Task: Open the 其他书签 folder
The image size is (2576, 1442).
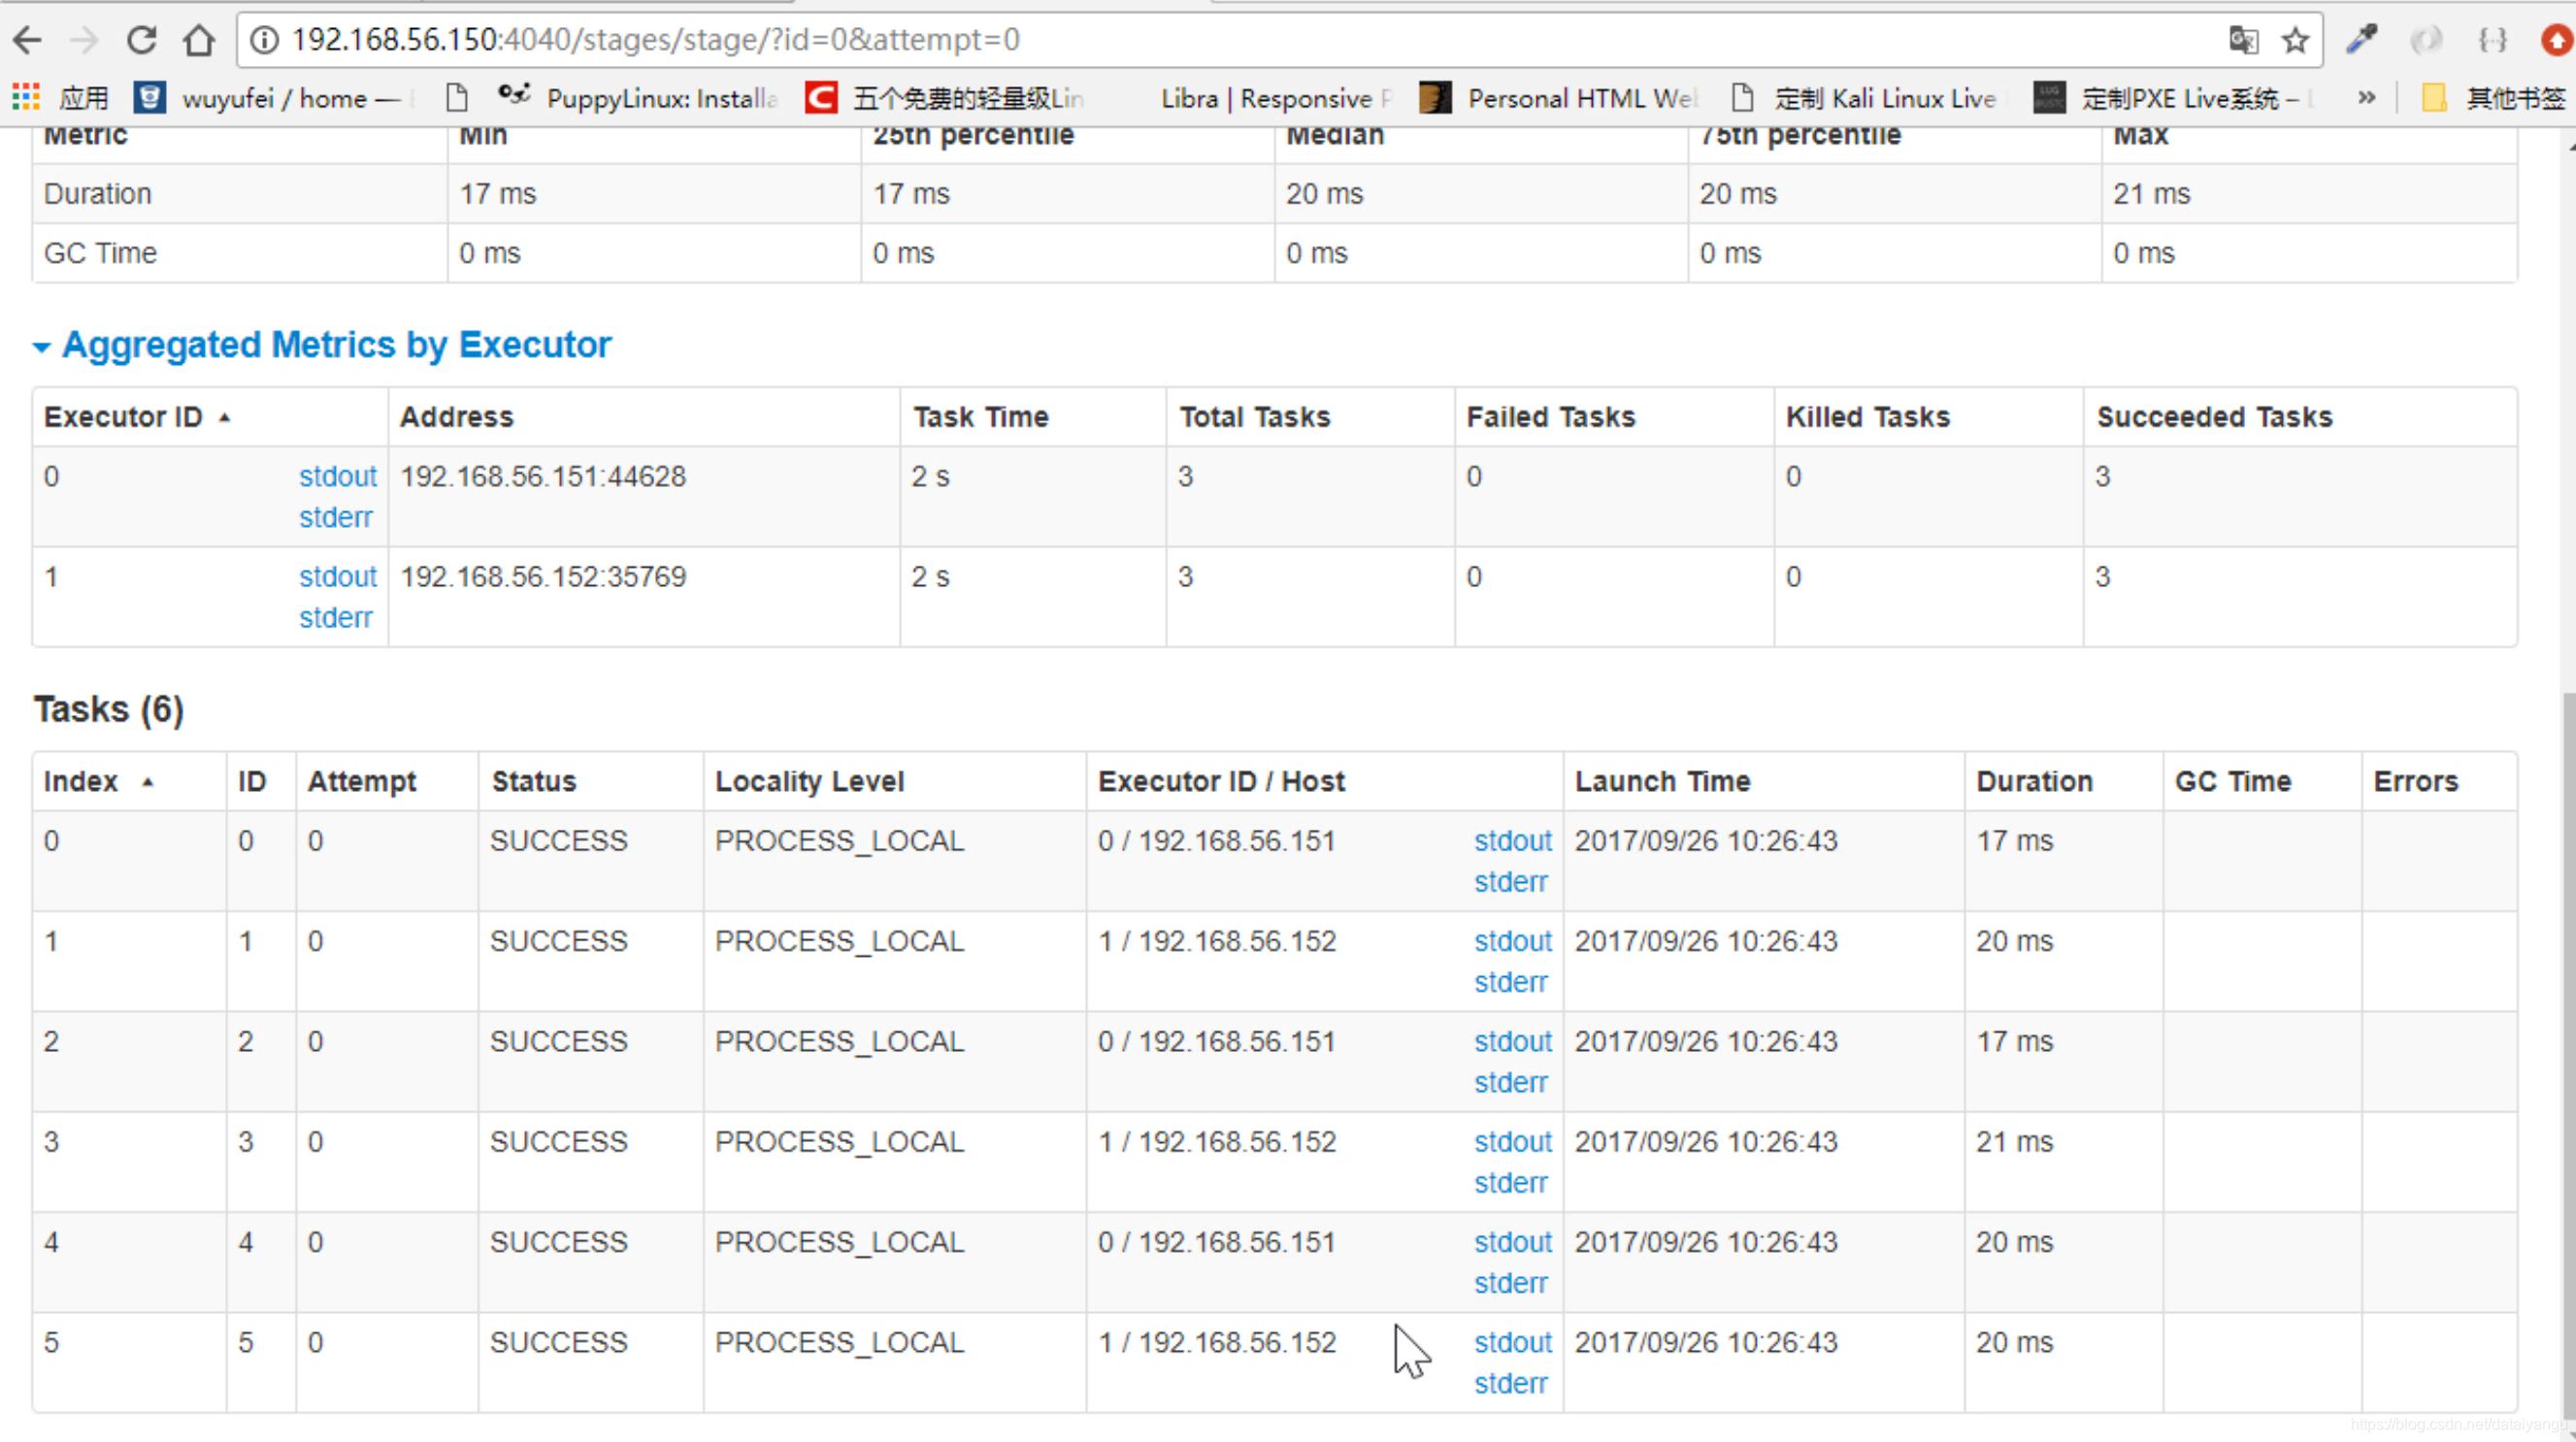Action: (x=2493, y=98)
